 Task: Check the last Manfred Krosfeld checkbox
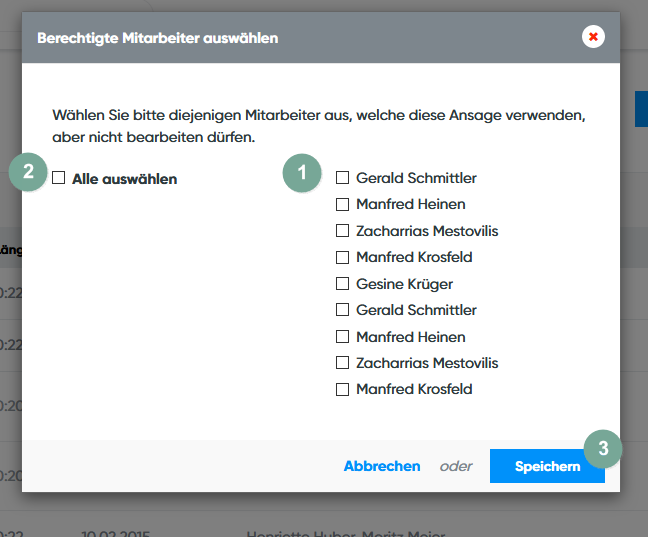(342, 389)
